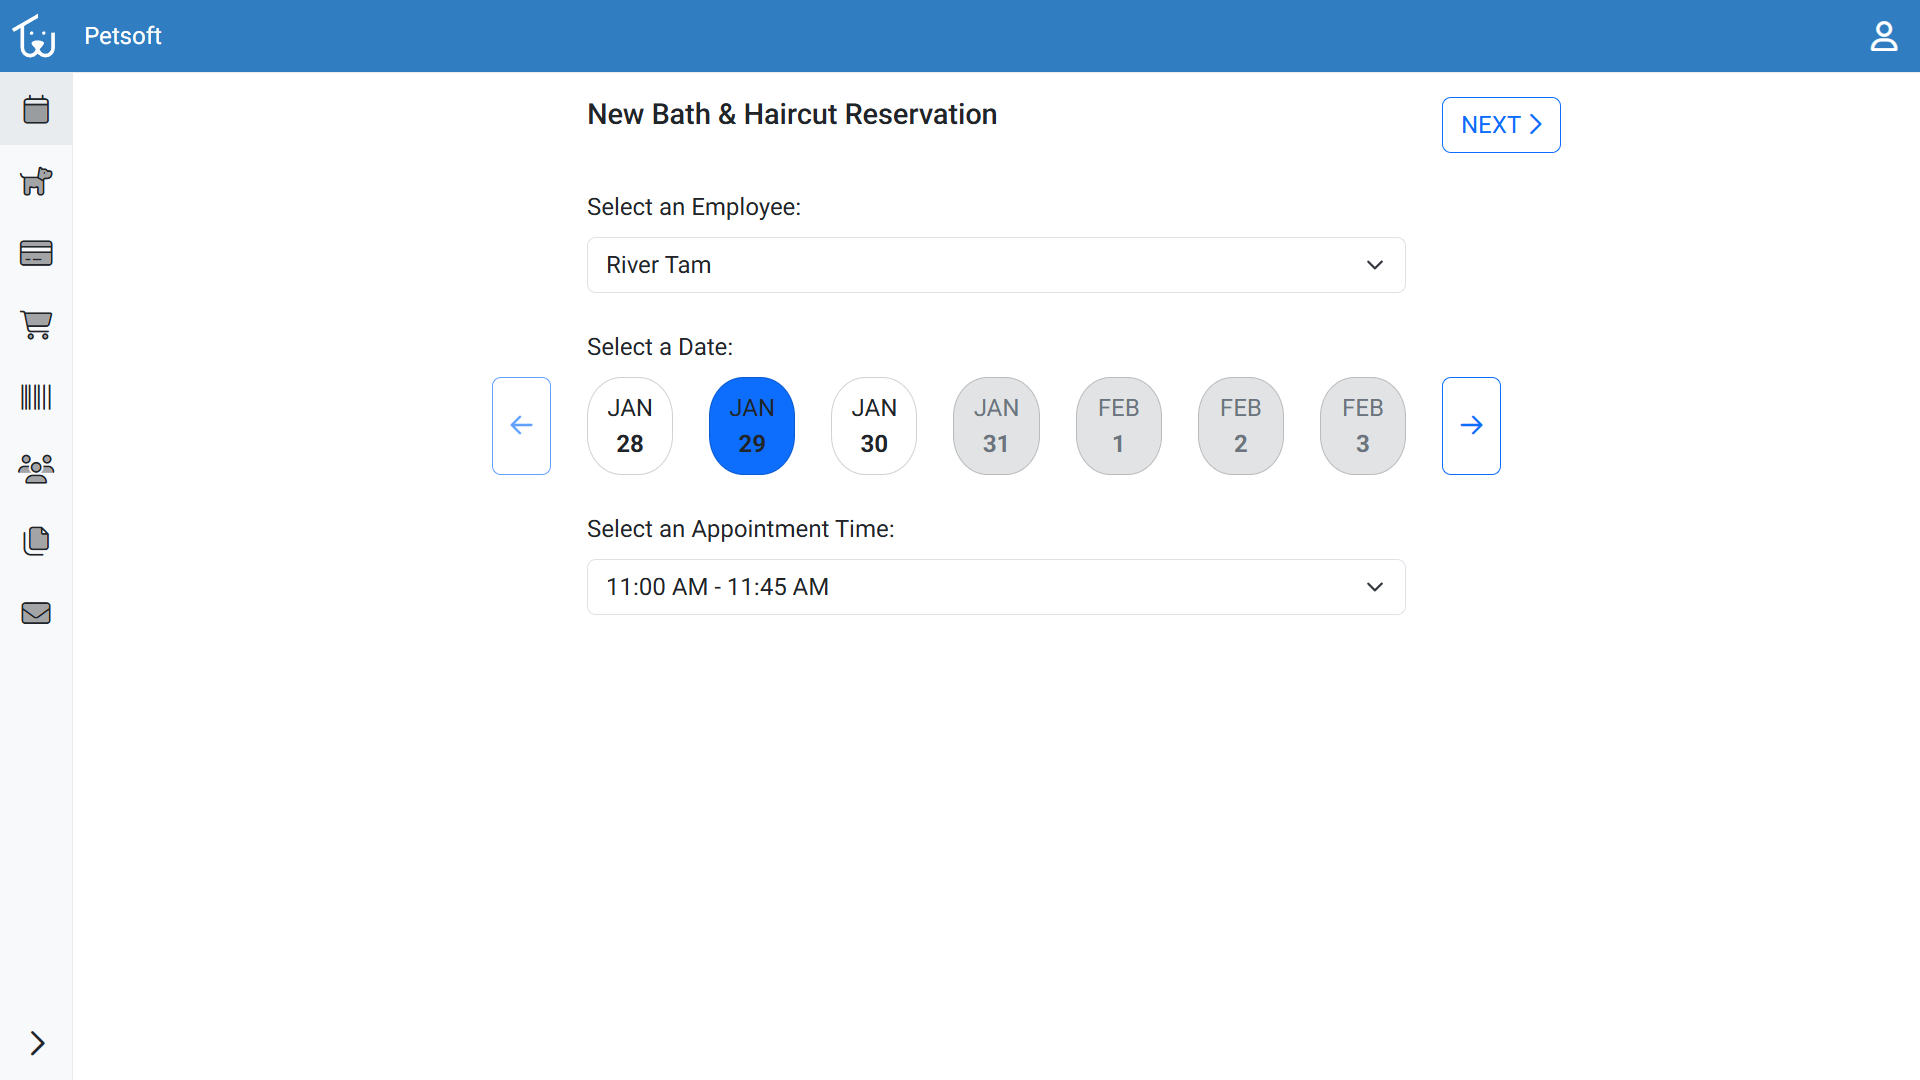
Task: Select the JAN 28 date
Action: pyautogui.click(x=630, y=426)
